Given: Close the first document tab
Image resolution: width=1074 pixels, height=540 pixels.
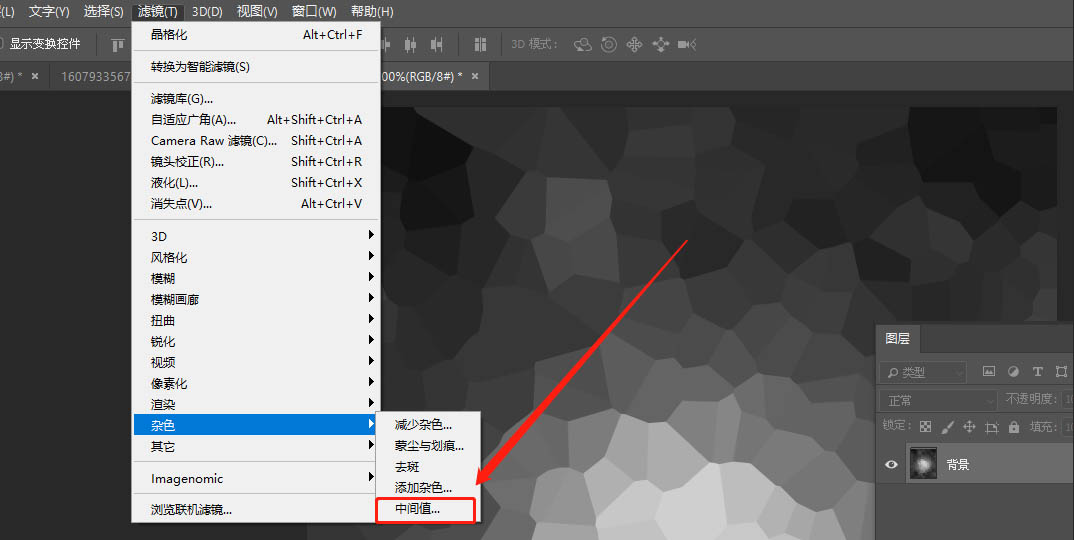Looking at the screenshot, I should point(35,76).
